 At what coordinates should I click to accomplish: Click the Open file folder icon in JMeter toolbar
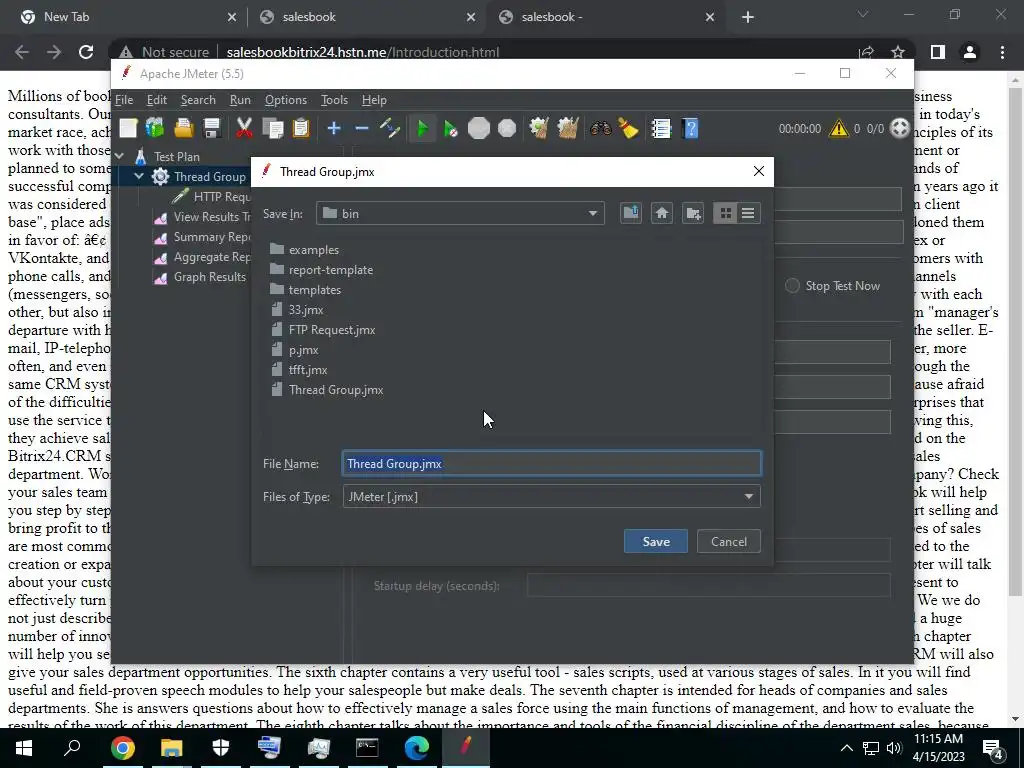click(184, 129)
